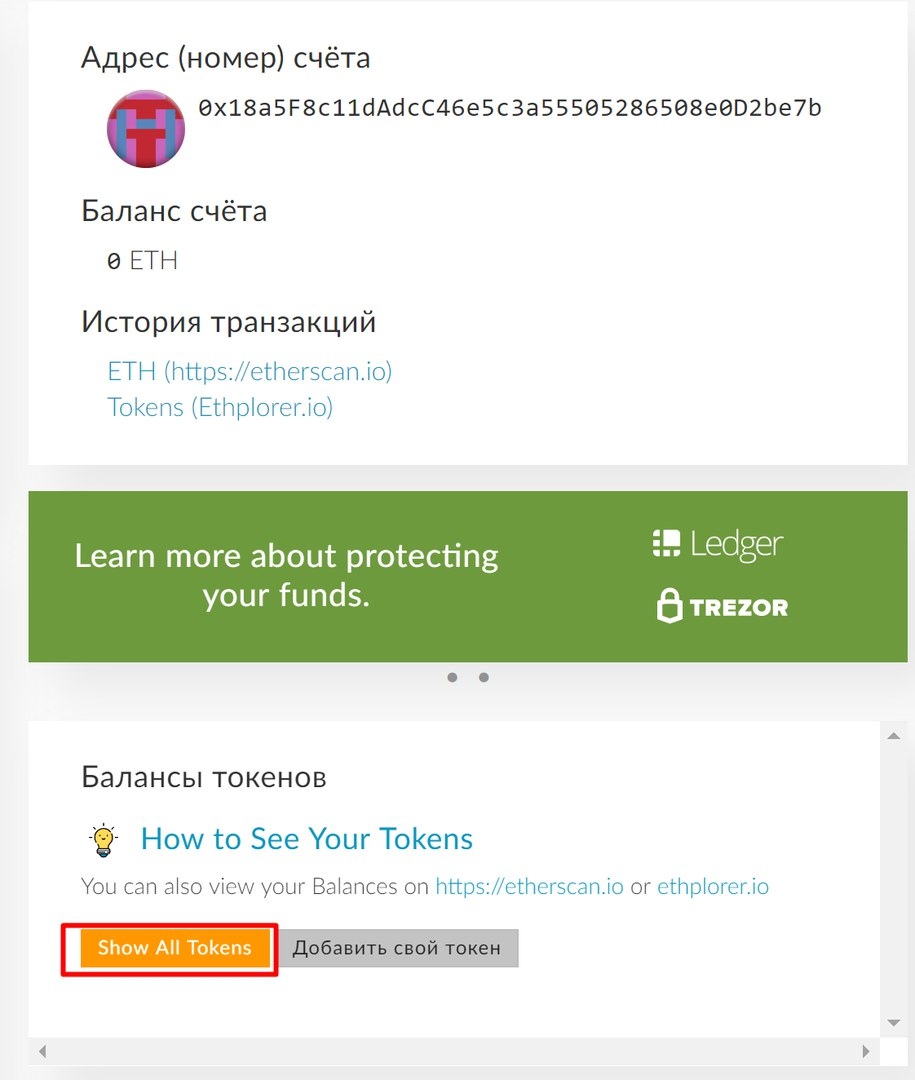Click the left horizontal scroll arrow
The height and width of the screenshot is (1080, 915).
click(41, 1052)
